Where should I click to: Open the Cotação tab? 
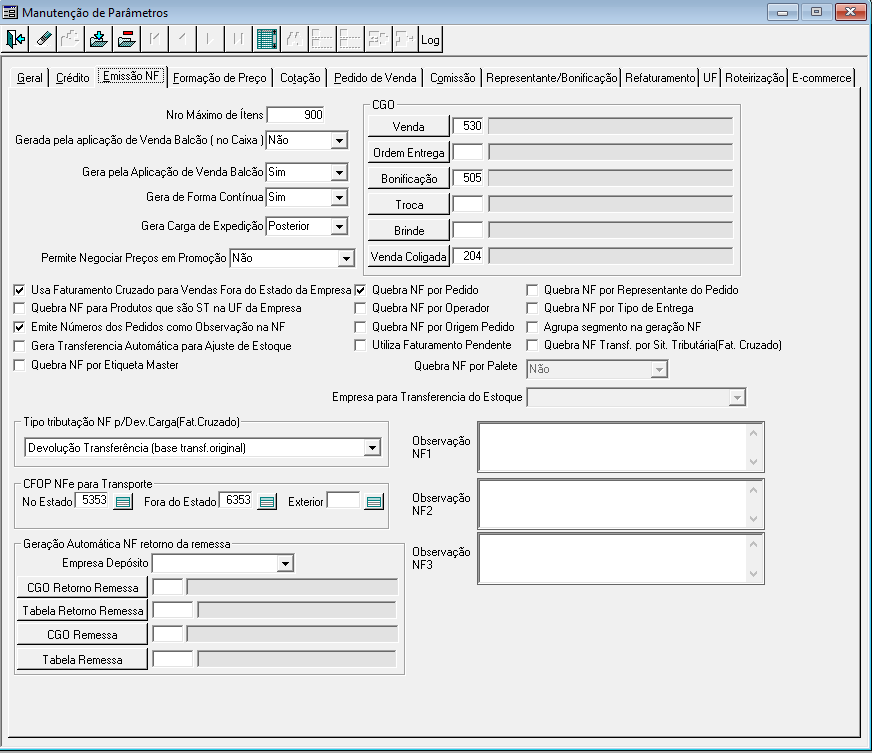click(300, 78)
